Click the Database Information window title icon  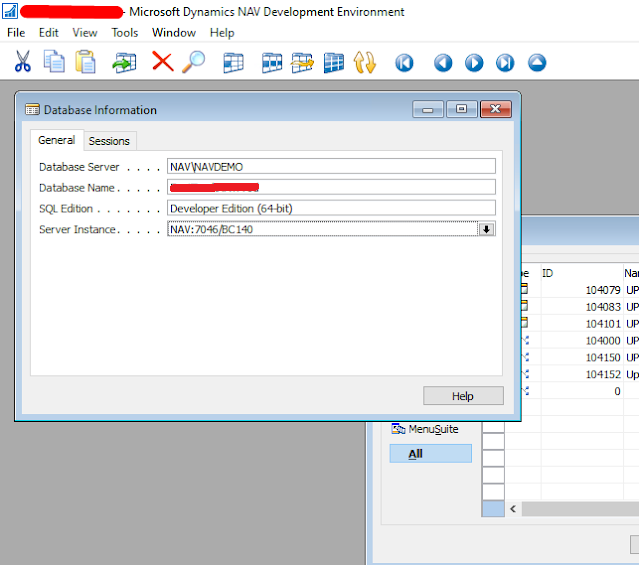click(32, 110)
